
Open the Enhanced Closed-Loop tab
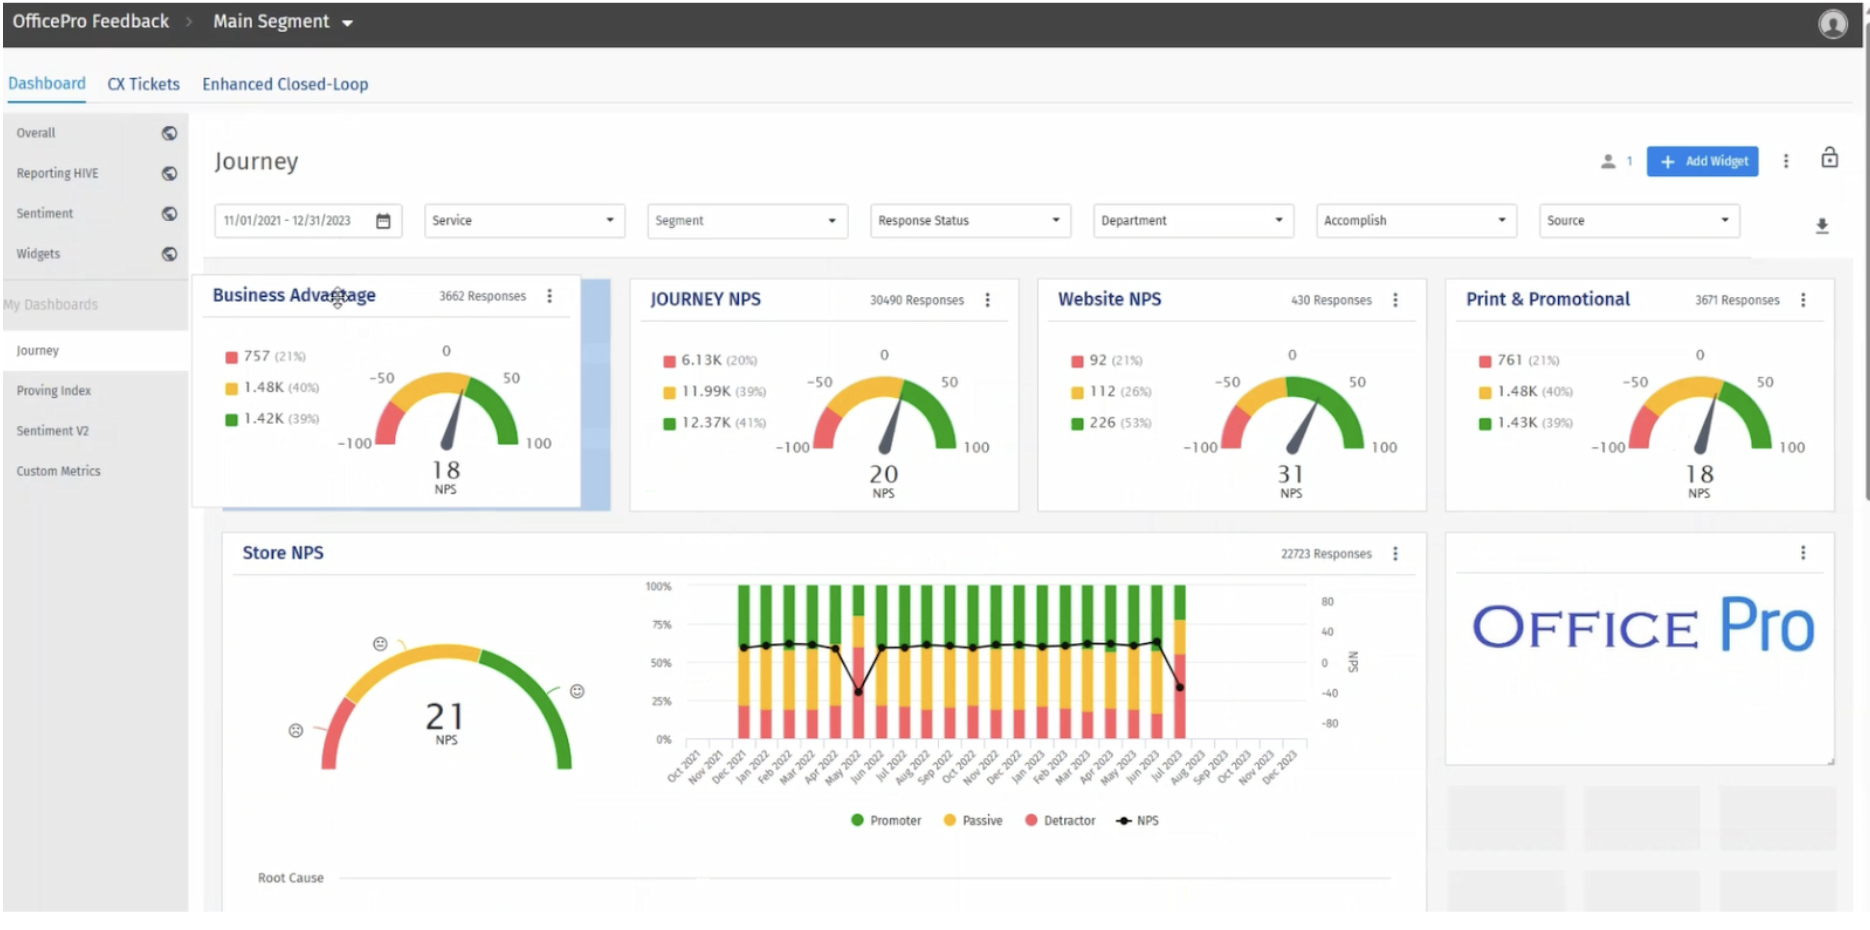pos(285,84)
